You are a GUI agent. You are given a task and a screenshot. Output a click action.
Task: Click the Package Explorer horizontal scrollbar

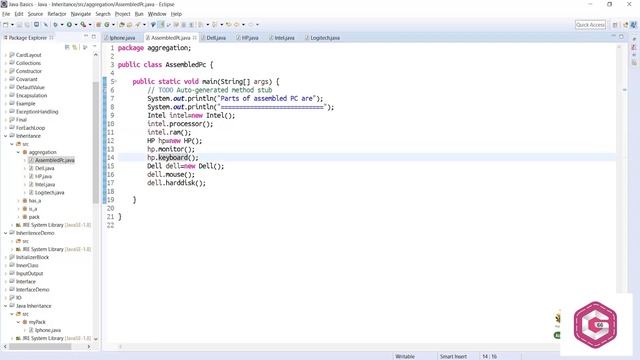click(x=40, y=347)
